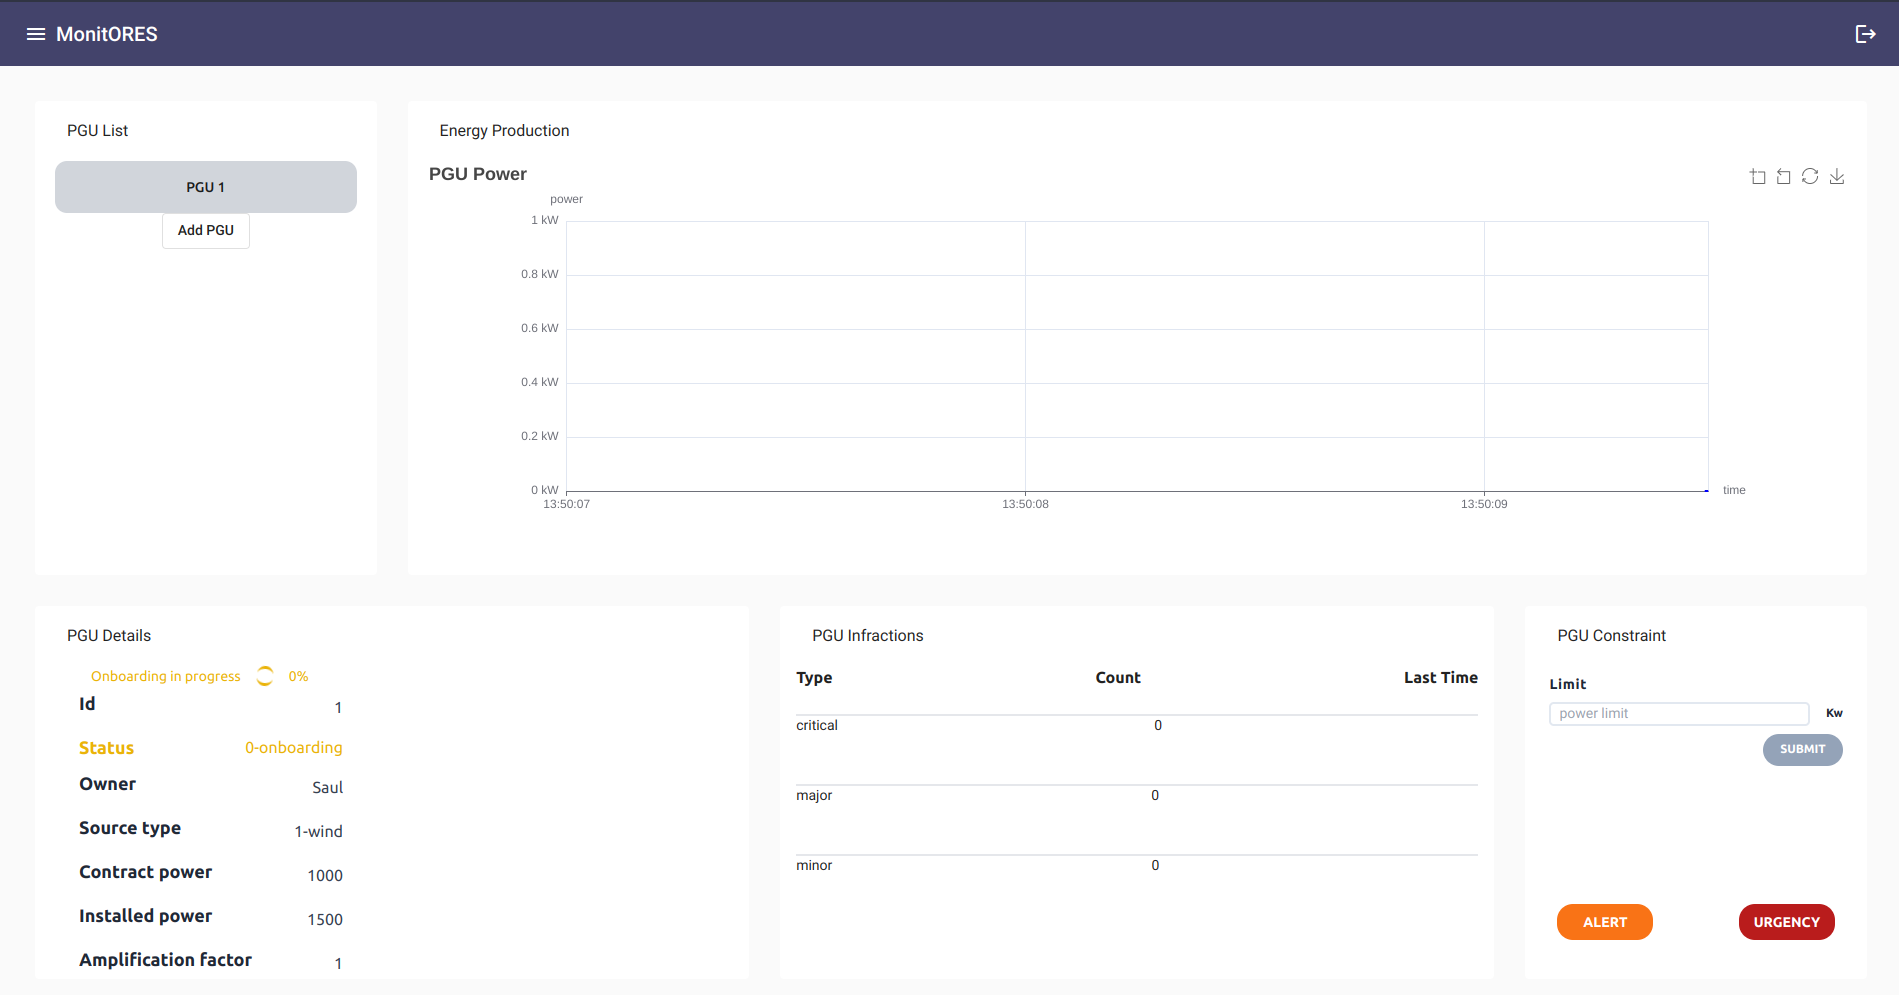The image size is (1899, 995).
Task: Click the onboarding progress spinner
Action: click(265, 676)
